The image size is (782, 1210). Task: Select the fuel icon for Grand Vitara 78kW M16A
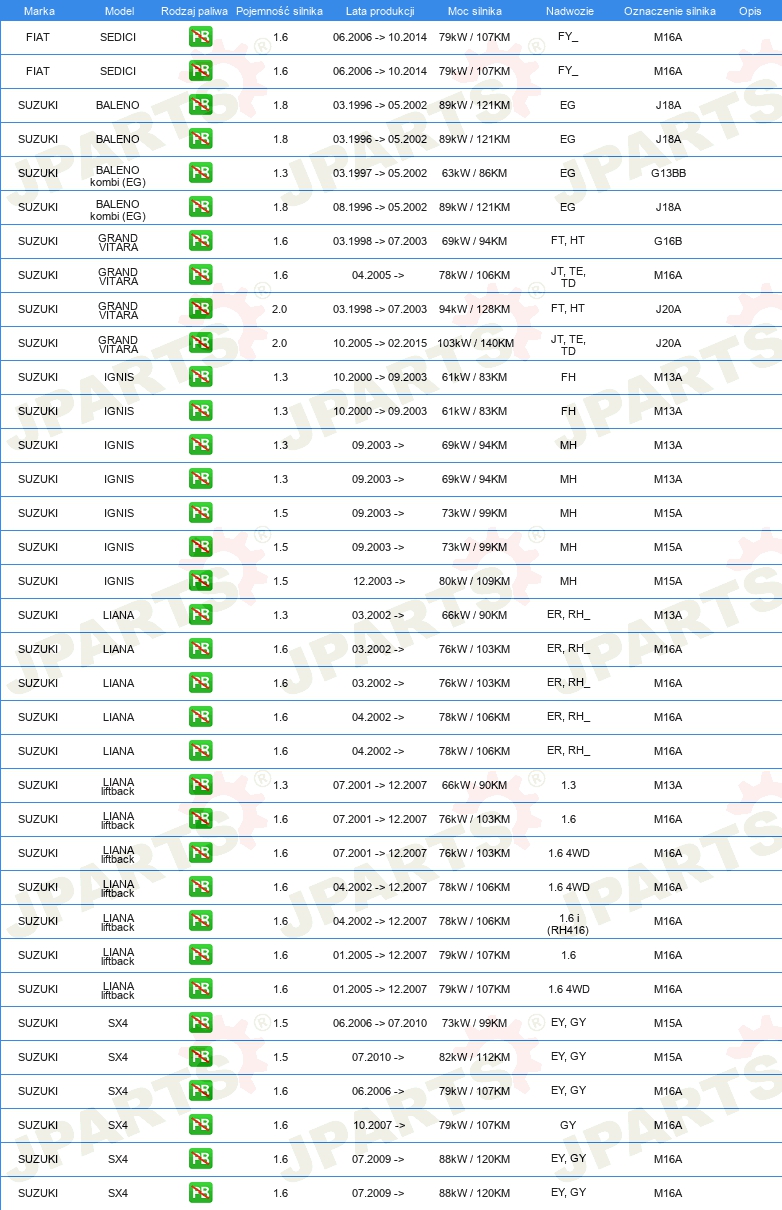(200, 275)
